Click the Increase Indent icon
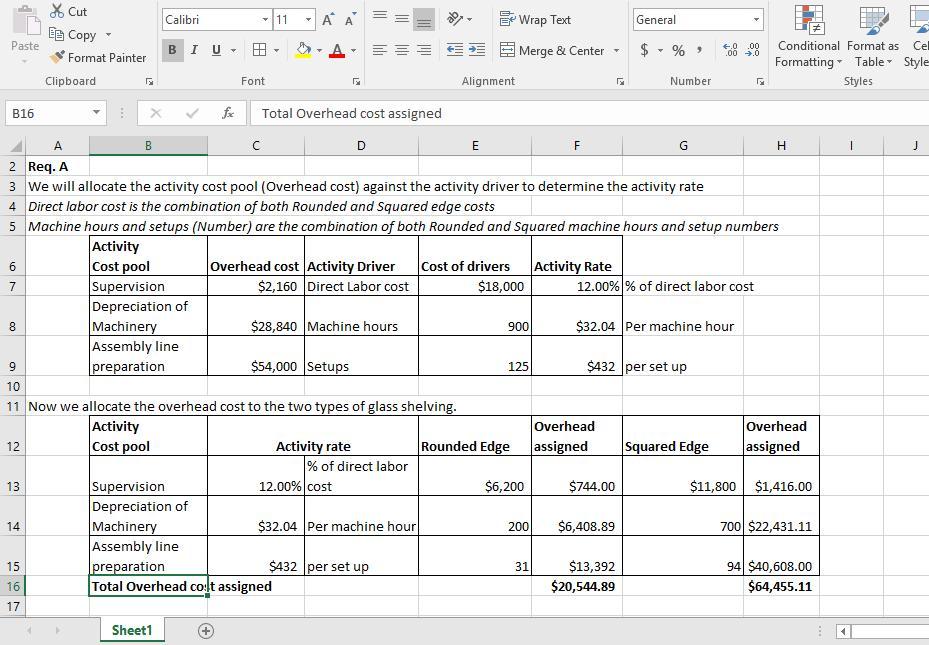This screenshot has height=645, width=929. [x=476, y=50]
